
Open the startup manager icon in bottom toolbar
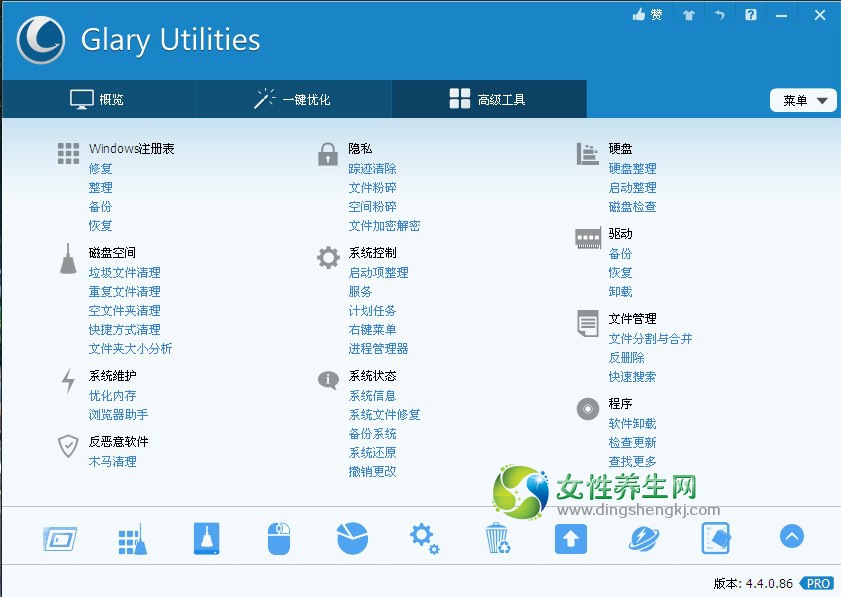(x=60, y=539)
